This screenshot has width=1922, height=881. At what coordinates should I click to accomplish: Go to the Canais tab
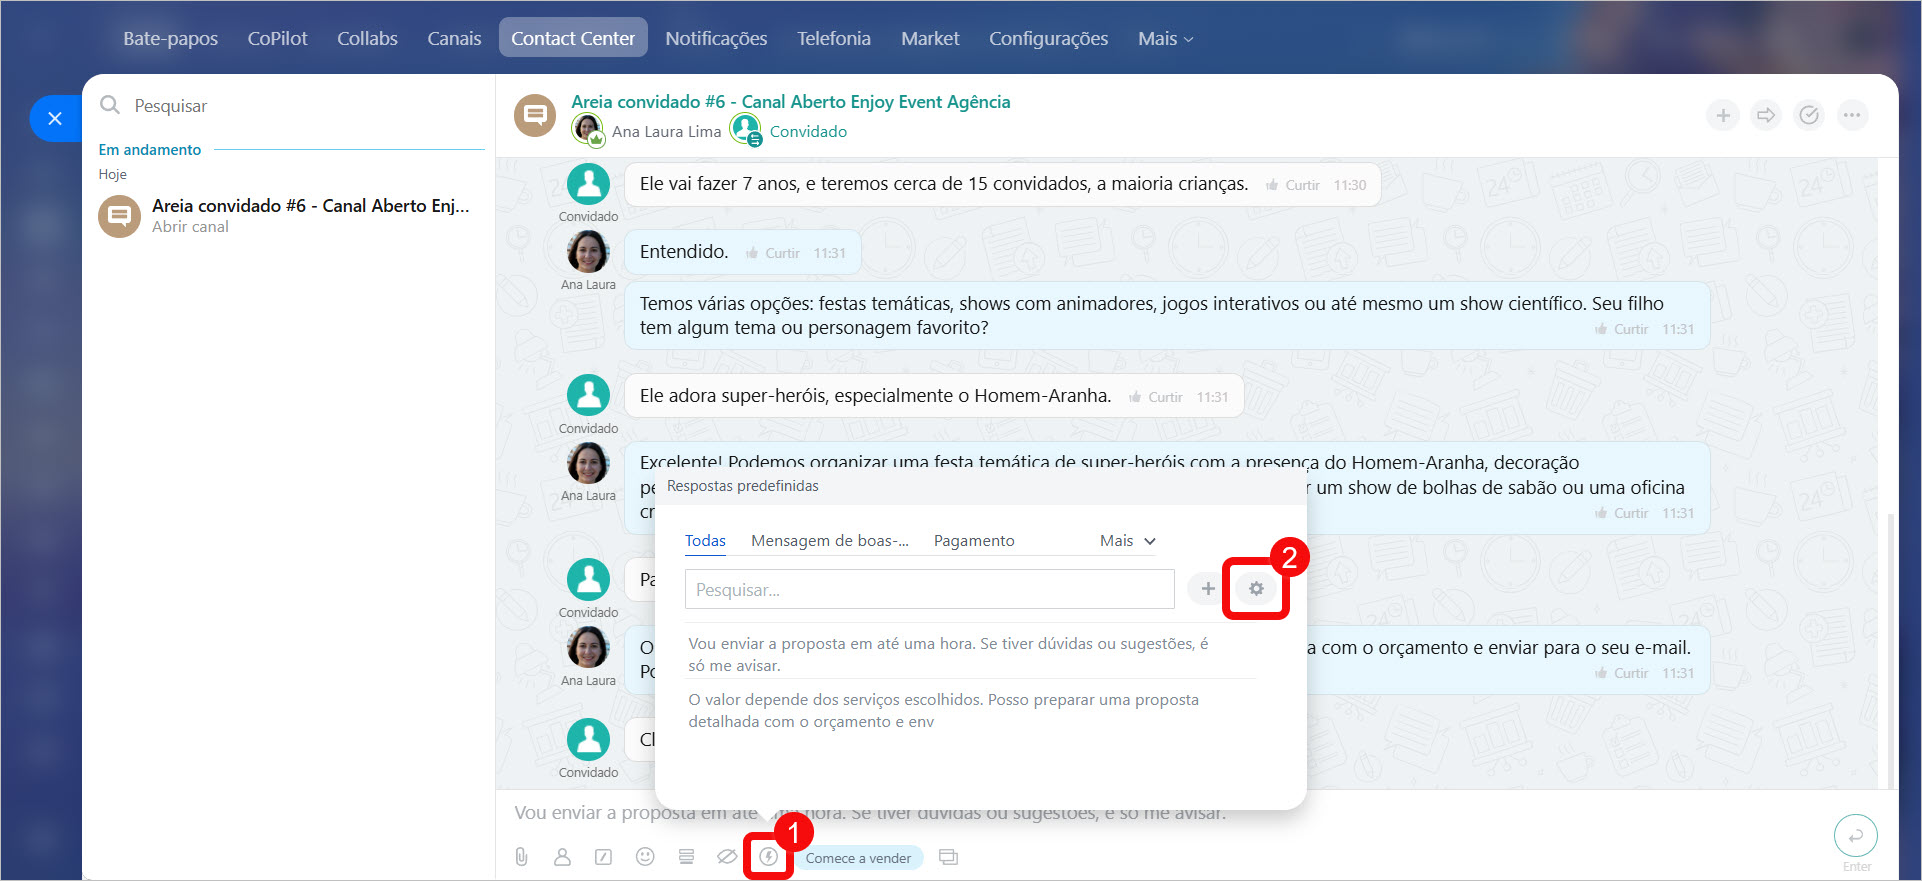pos(454,38)
